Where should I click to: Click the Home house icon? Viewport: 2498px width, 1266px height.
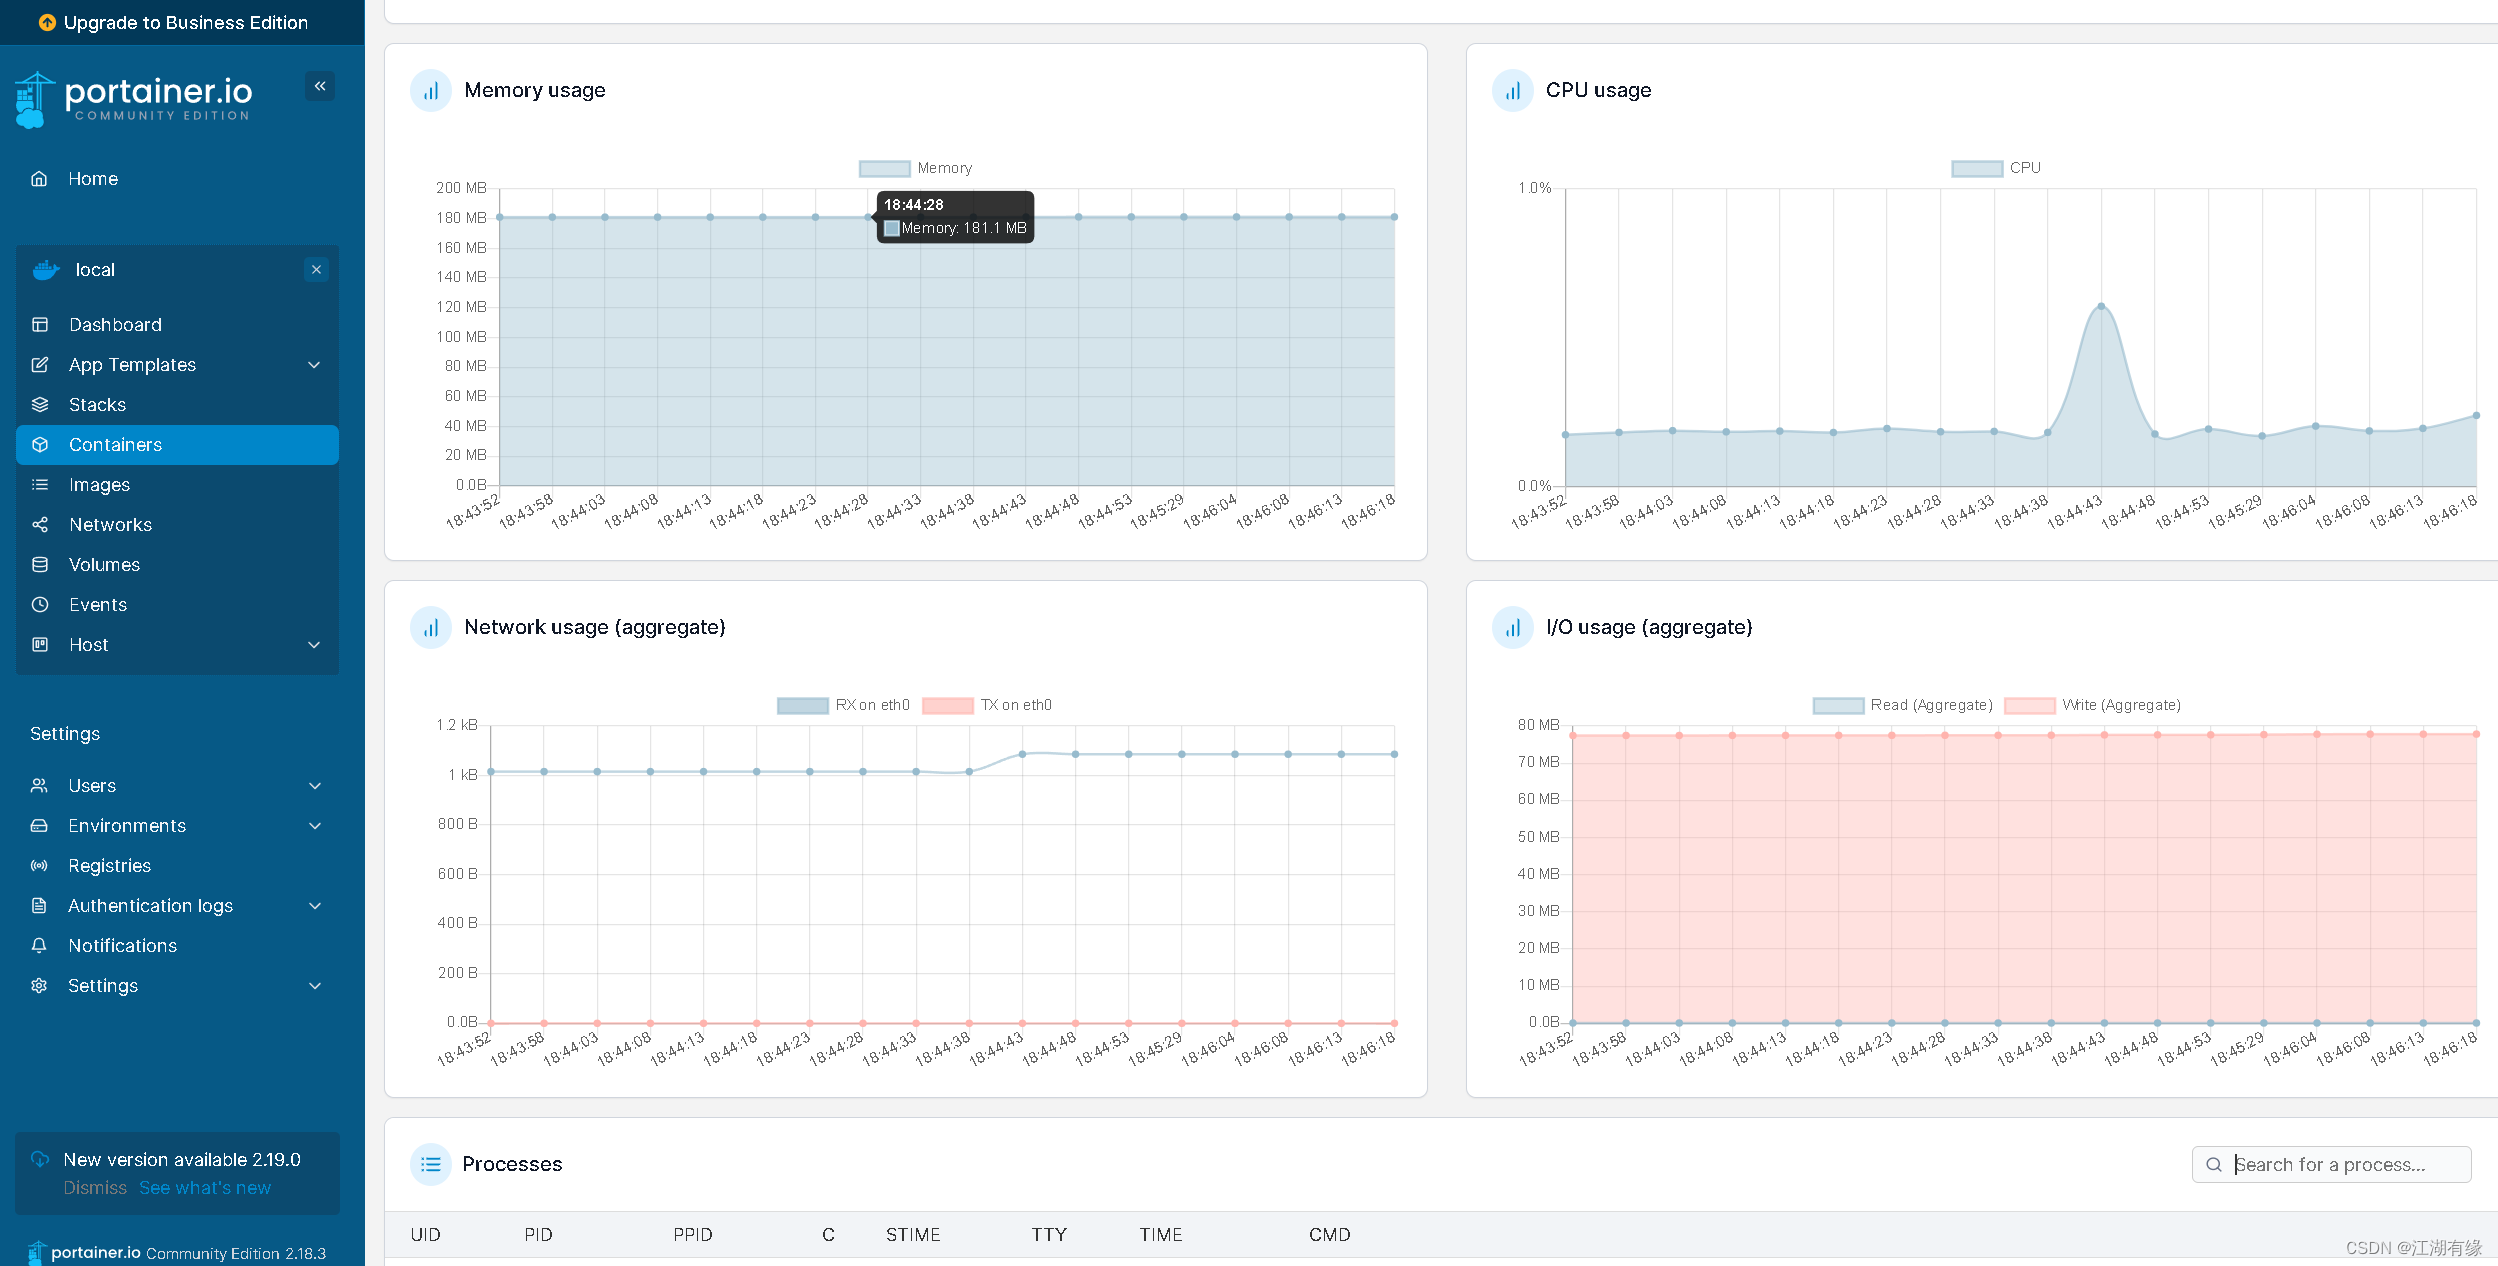point(39,179)
